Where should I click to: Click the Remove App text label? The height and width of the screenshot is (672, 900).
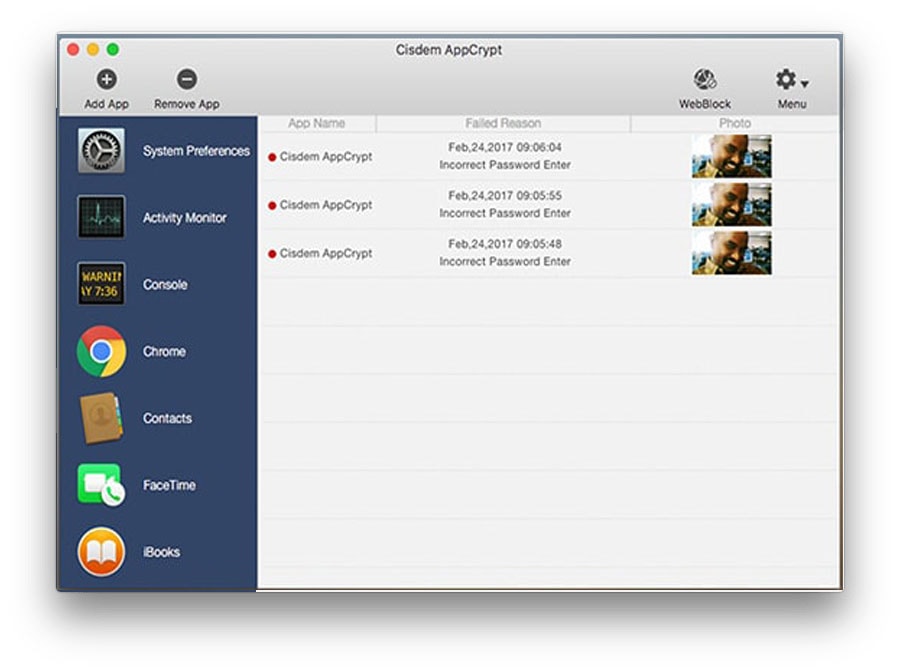[187, 104]
